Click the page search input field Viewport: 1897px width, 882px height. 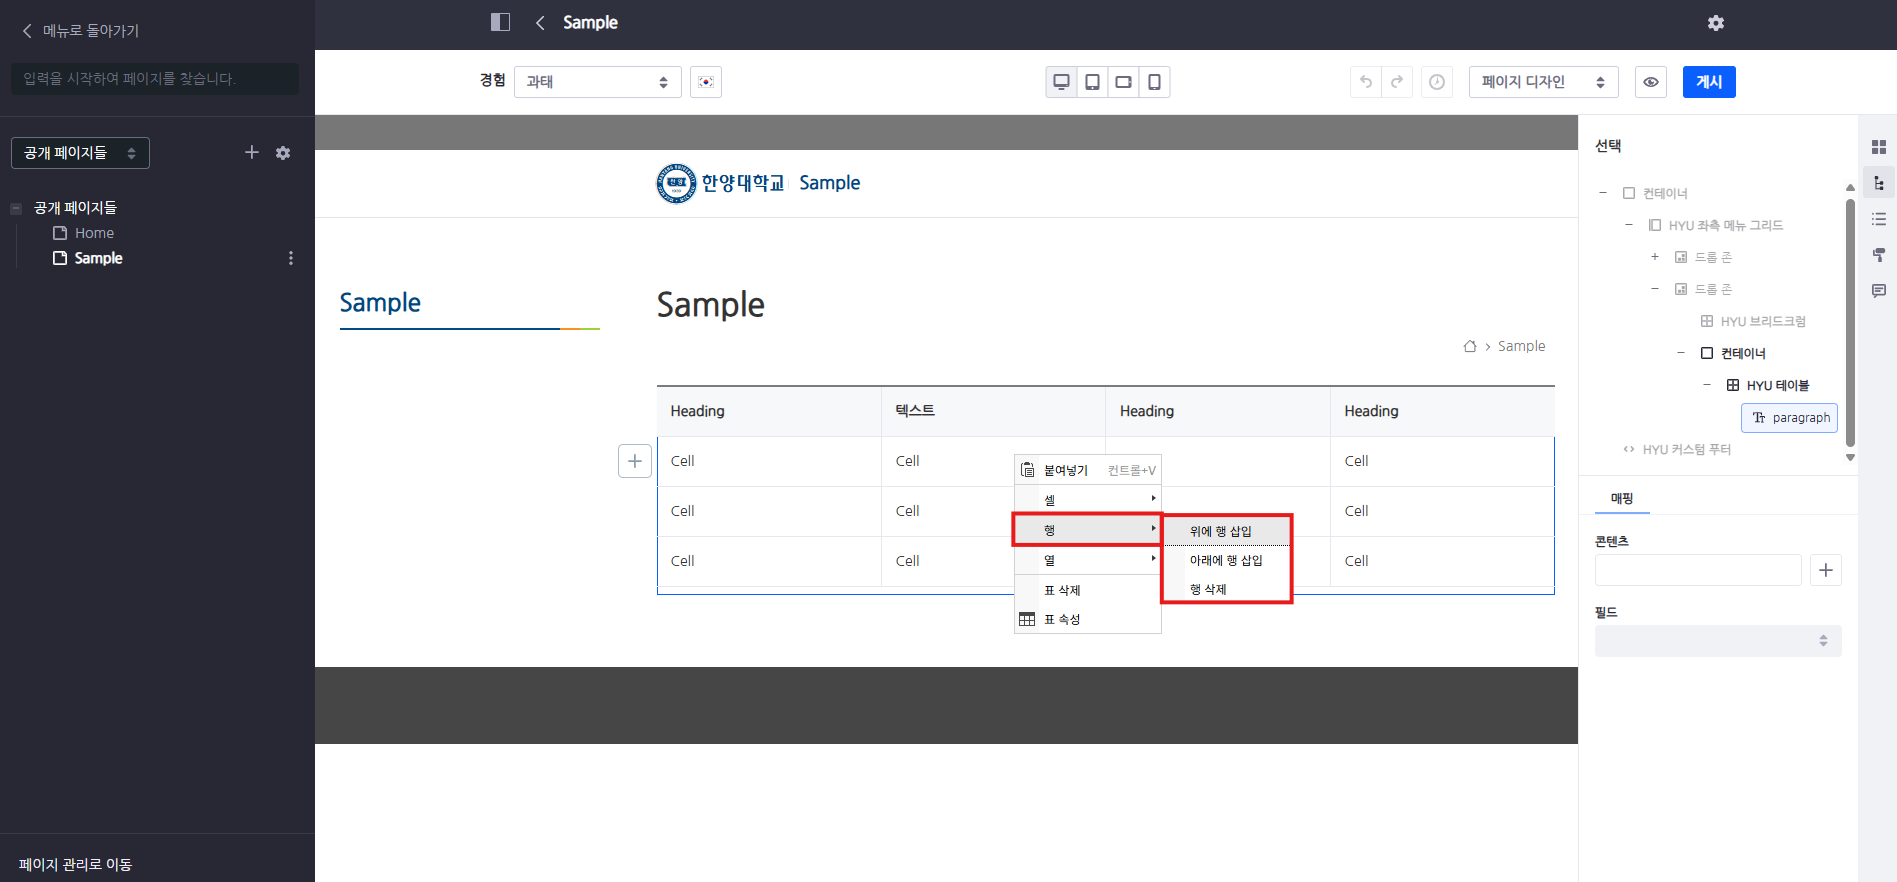tap(155, 79)
